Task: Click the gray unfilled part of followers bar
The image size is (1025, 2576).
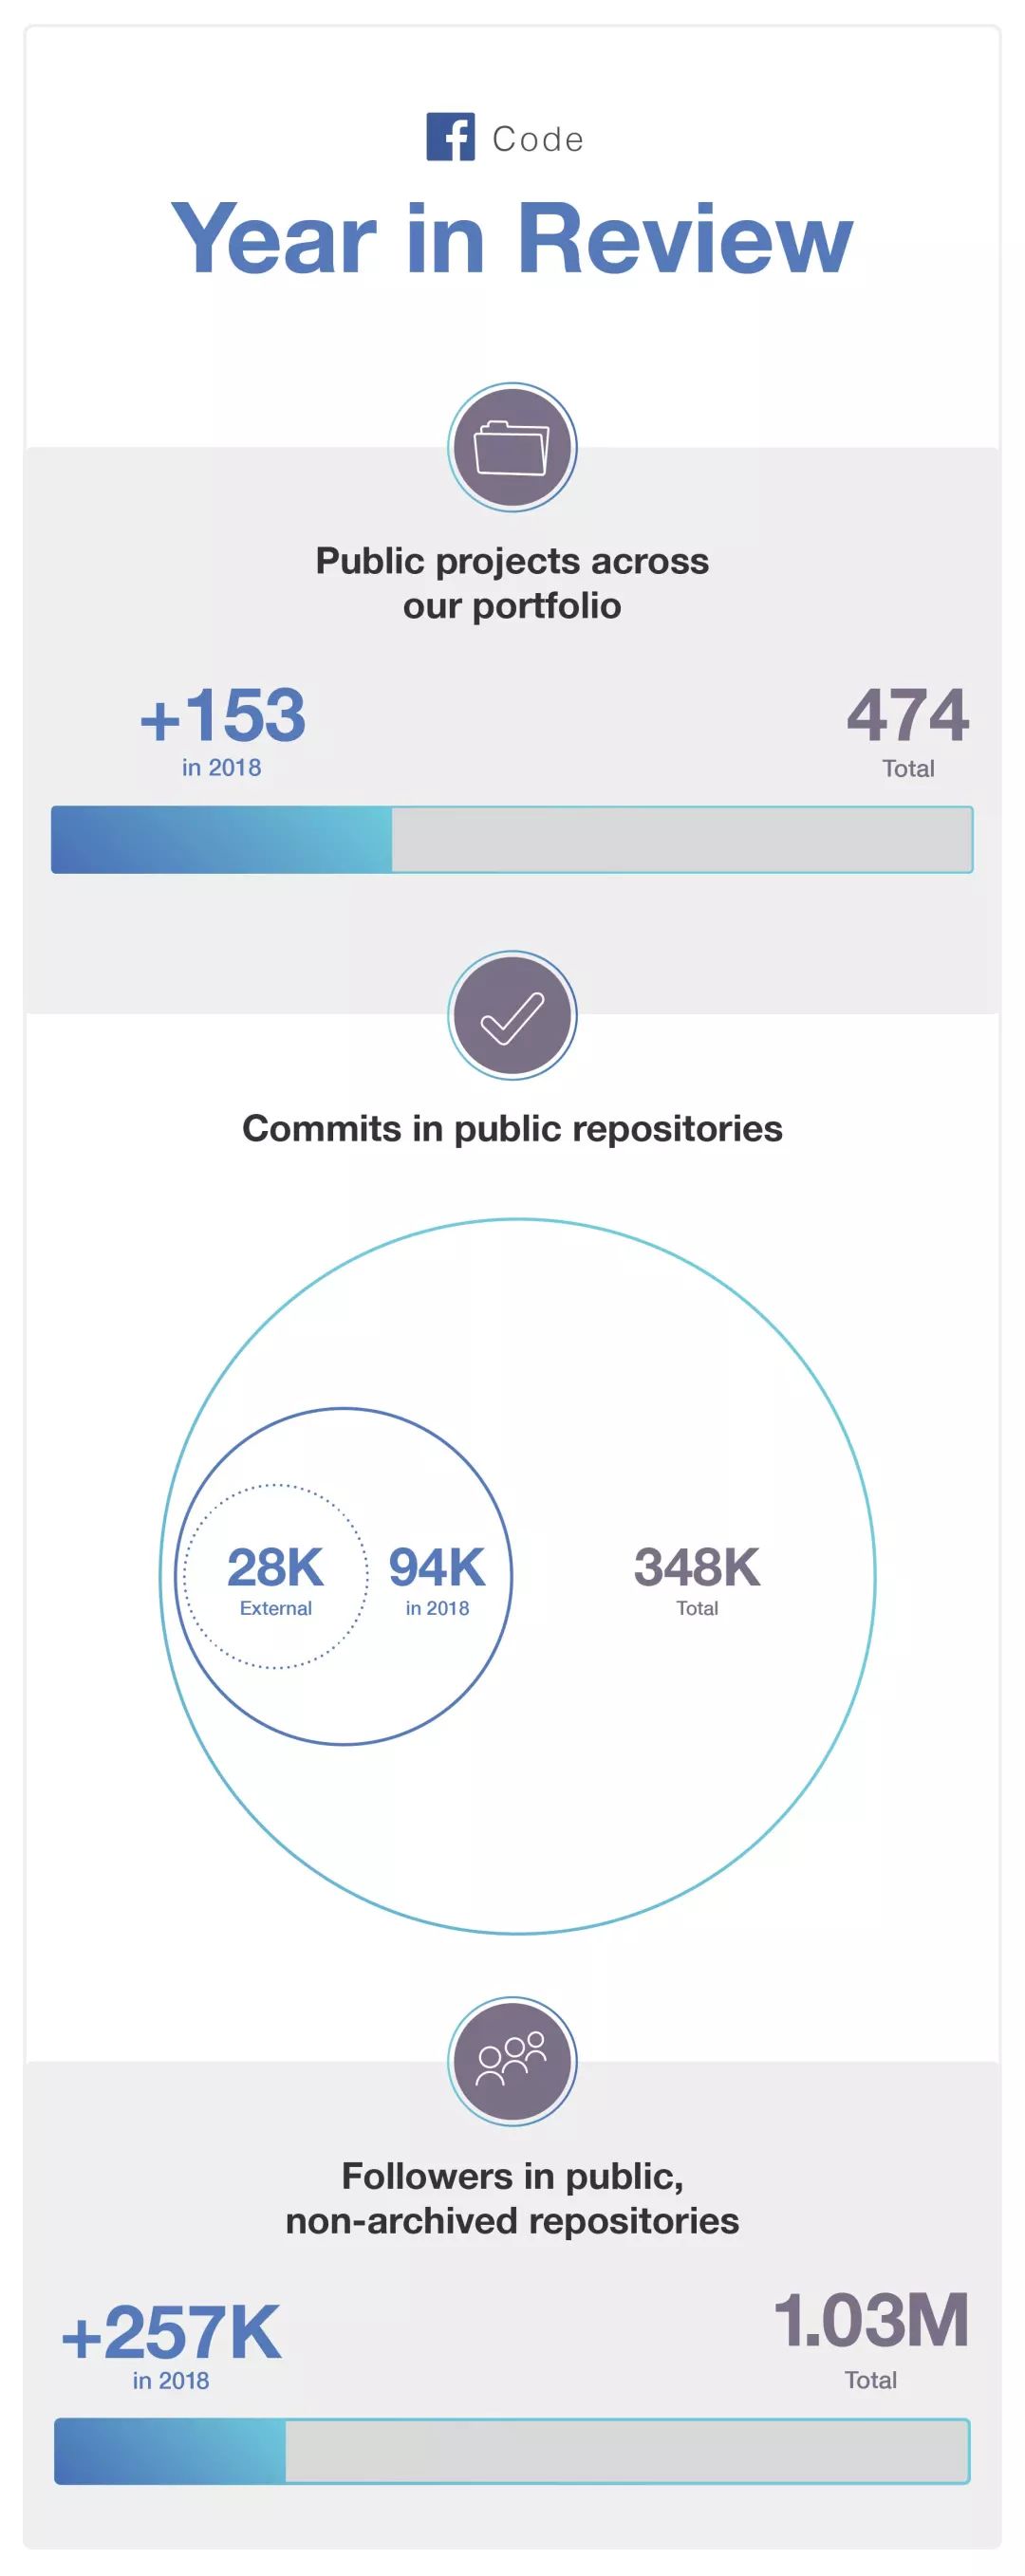Action: pyautogui.click(x=627, y=2451)
